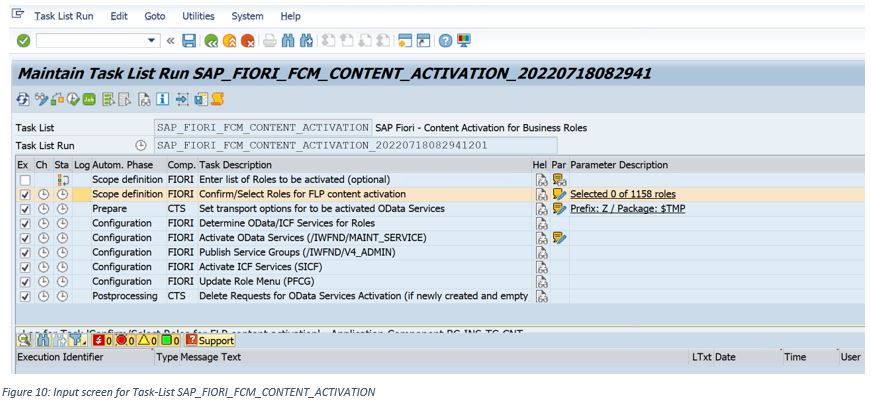Uncheck Delete Requests for OData Services checkbox
The height and width of the screenshot is (406, 871).
(x=24, y=296)
